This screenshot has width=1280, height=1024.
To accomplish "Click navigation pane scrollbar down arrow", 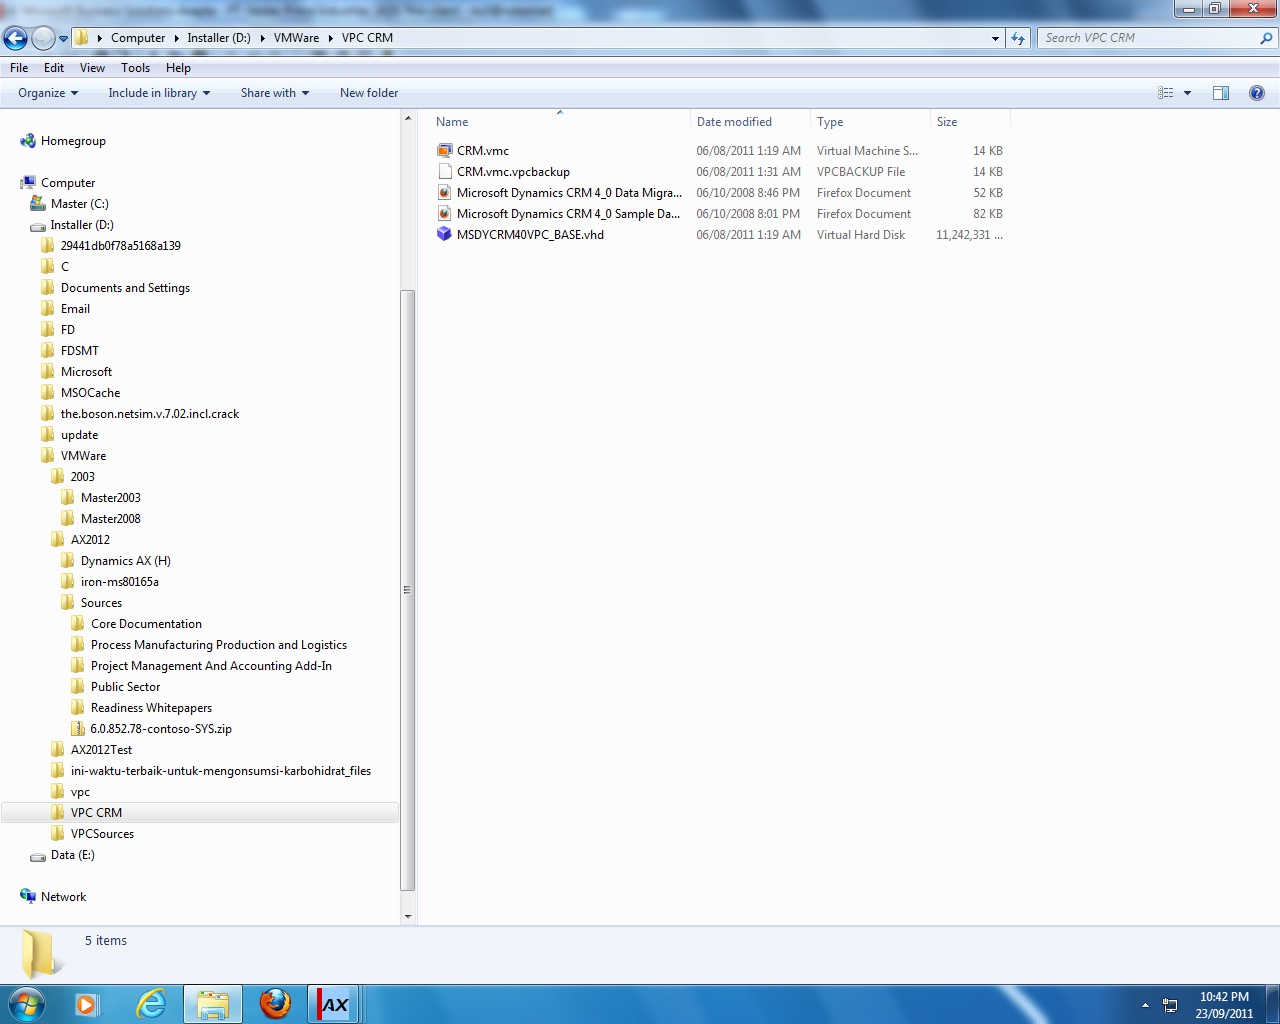I will [x=407, y=916].
